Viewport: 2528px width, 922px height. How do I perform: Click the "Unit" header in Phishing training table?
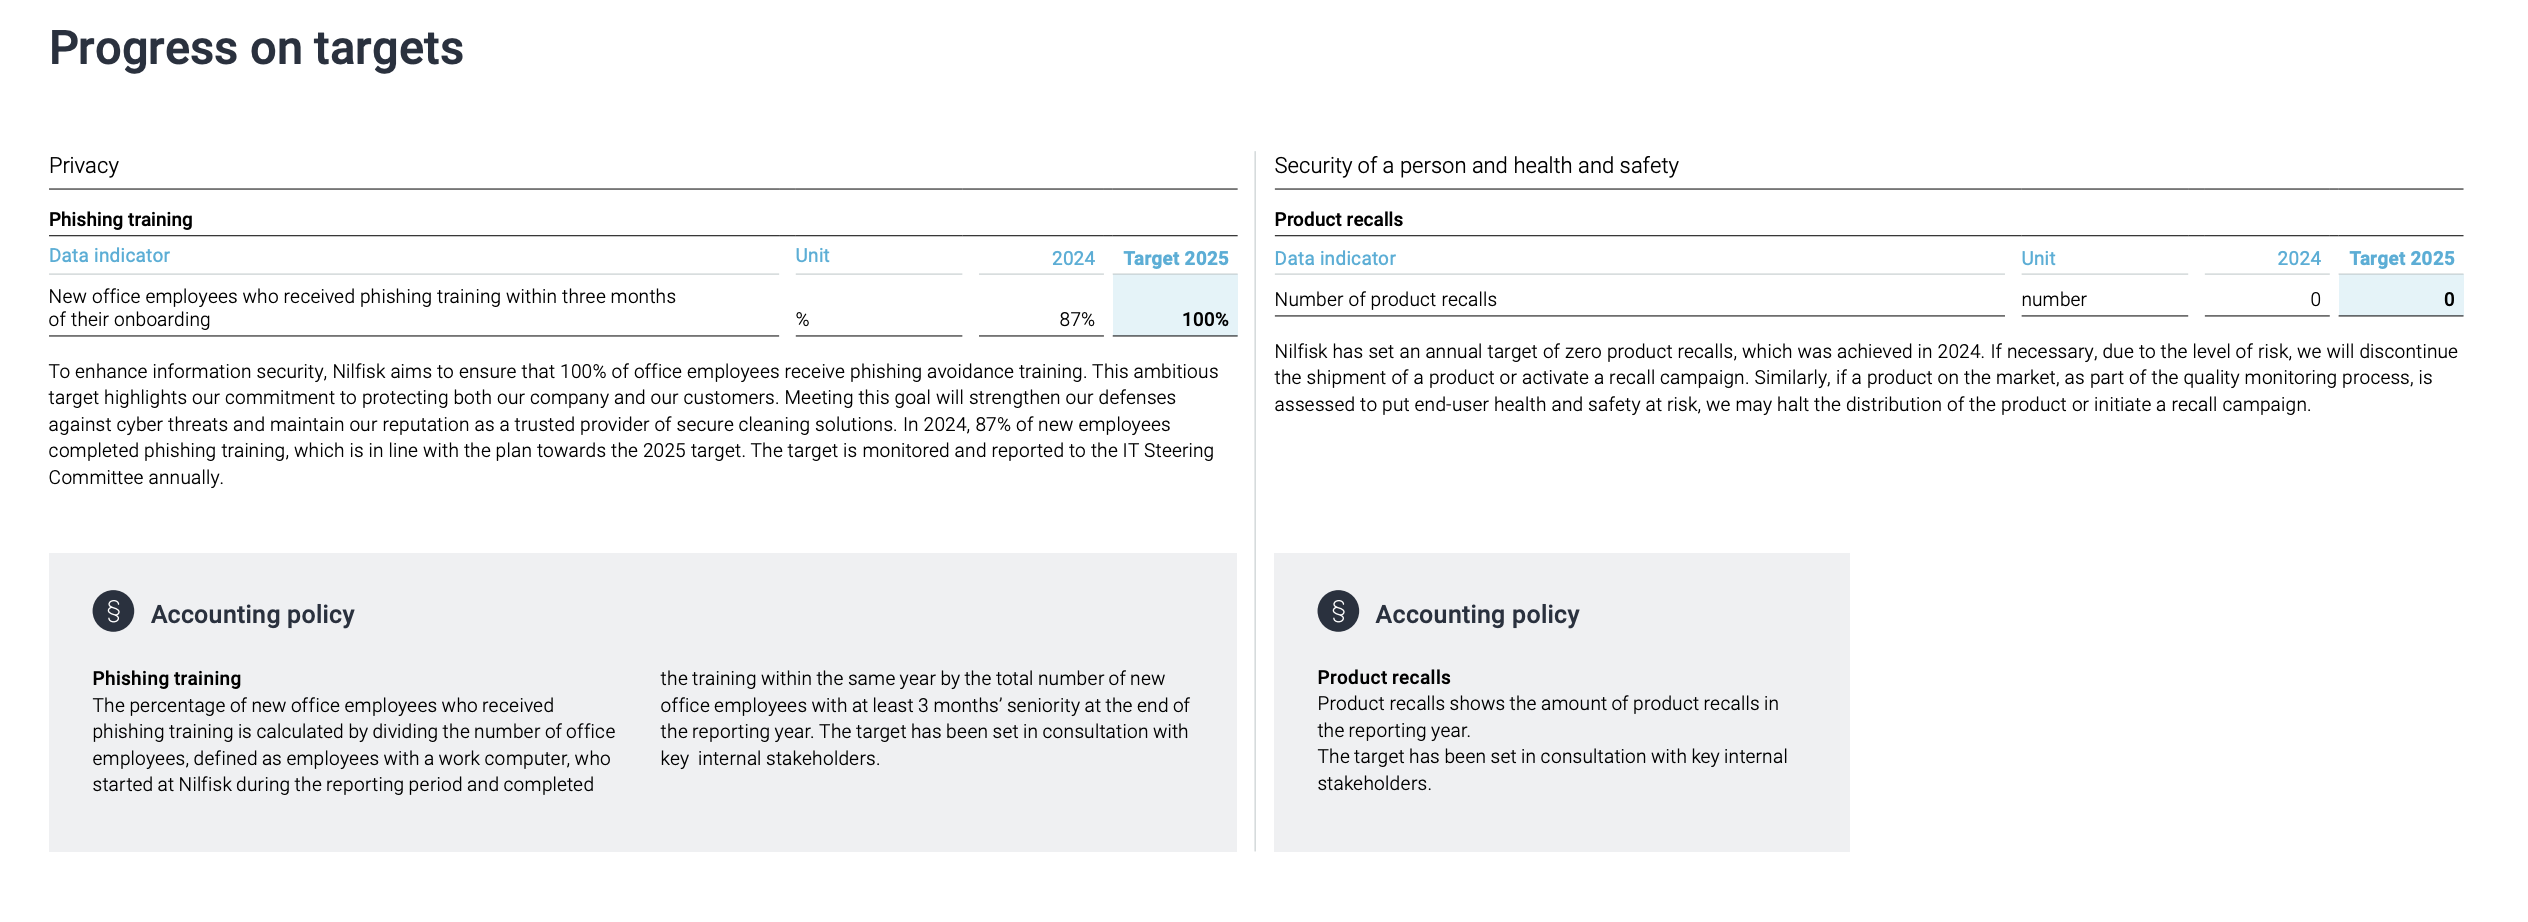[812, 256]
